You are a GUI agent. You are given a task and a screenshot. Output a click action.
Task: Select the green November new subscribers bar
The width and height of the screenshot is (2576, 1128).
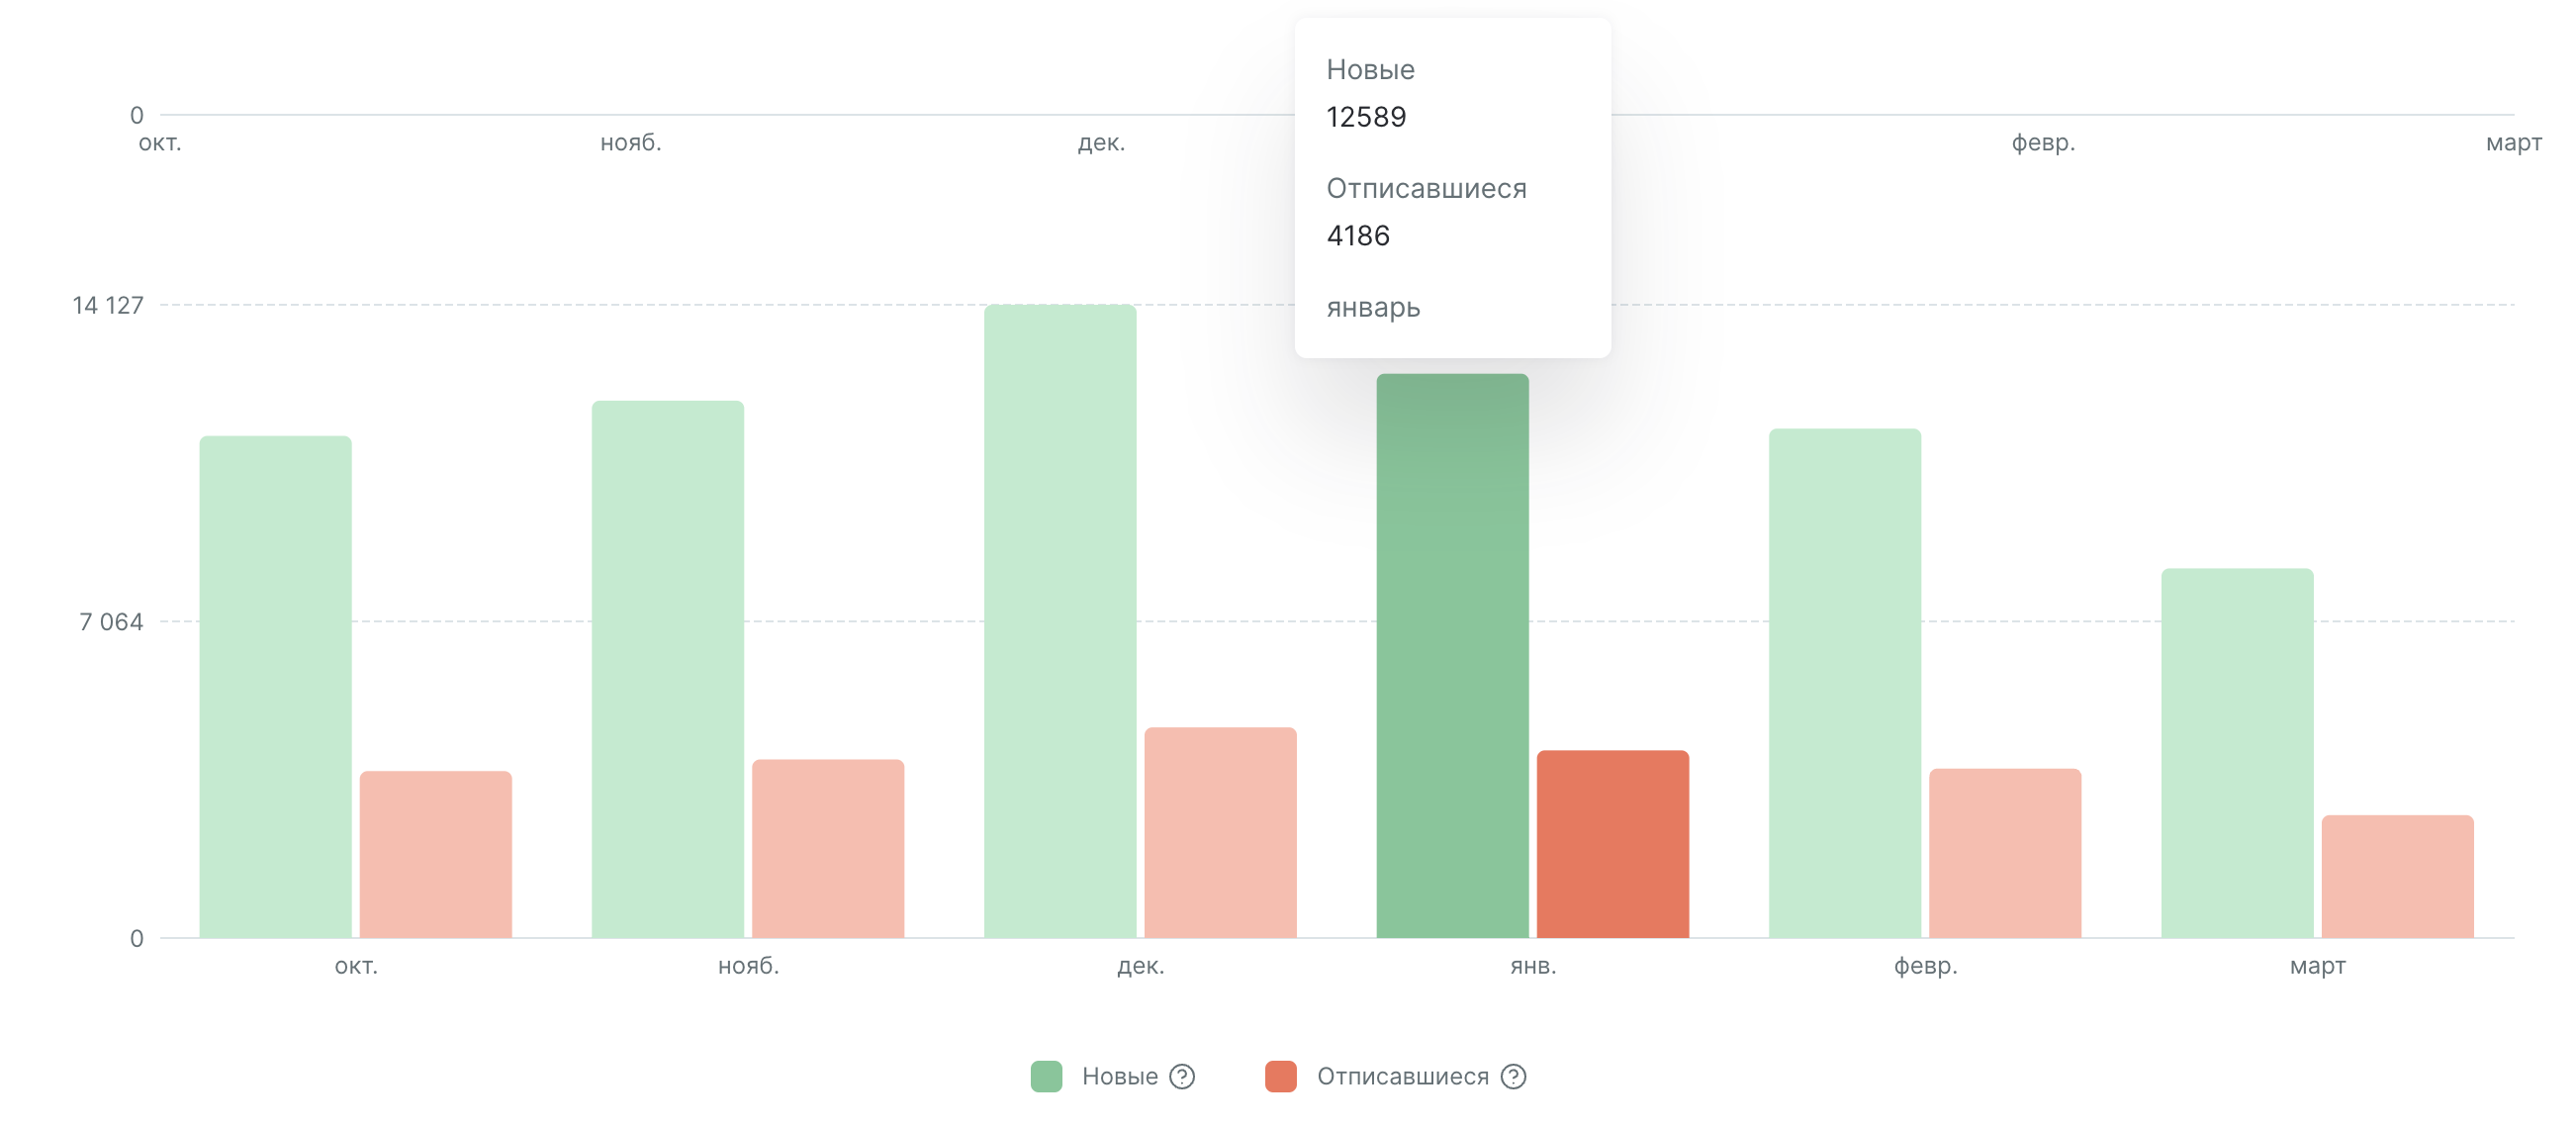[x=667, y=669]
